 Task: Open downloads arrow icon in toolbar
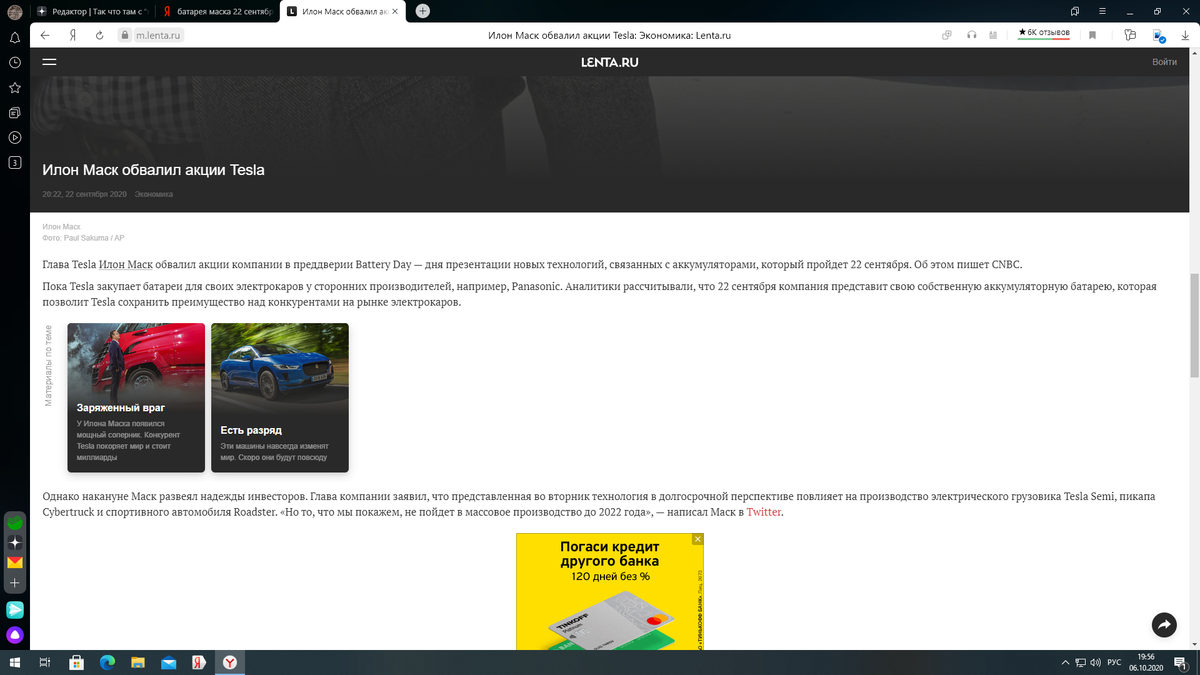pyautogui.click(x=1184, y=35)
